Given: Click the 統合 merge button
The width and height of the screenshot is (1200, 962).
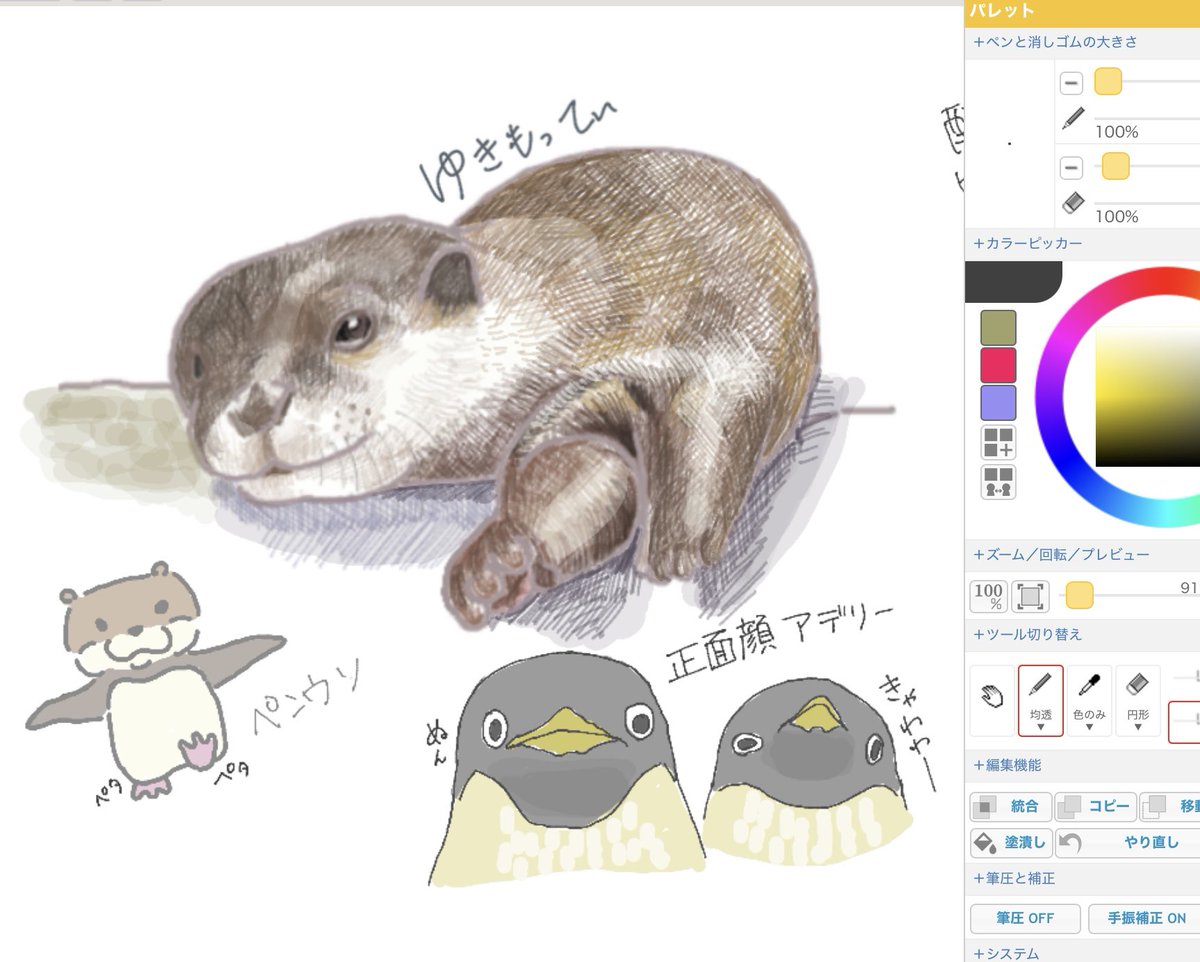Looking at the screenshot, I should pyautogui.click(x=1010, y=806).
